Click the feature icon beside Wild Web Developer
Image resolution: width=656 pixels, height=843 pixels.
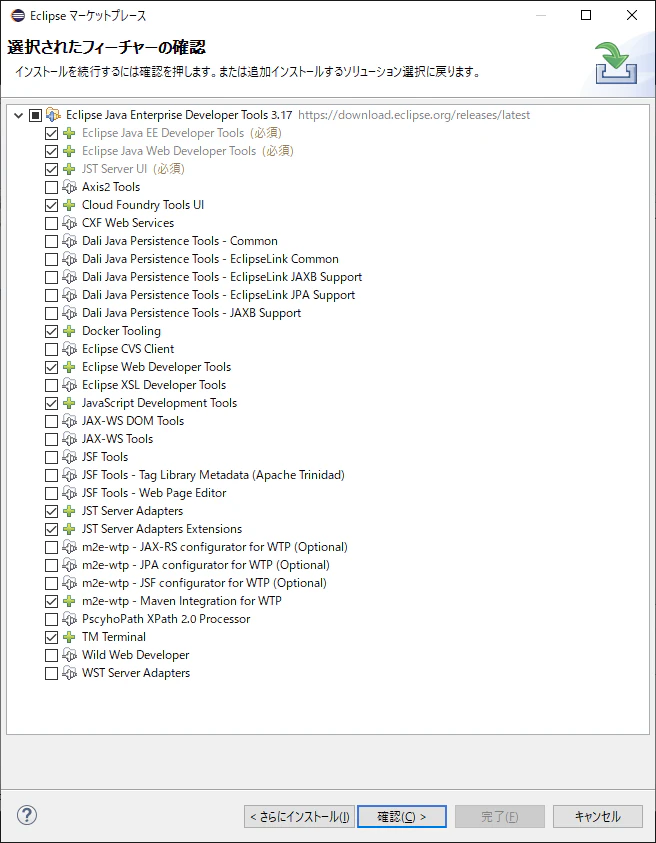point(69,655)
